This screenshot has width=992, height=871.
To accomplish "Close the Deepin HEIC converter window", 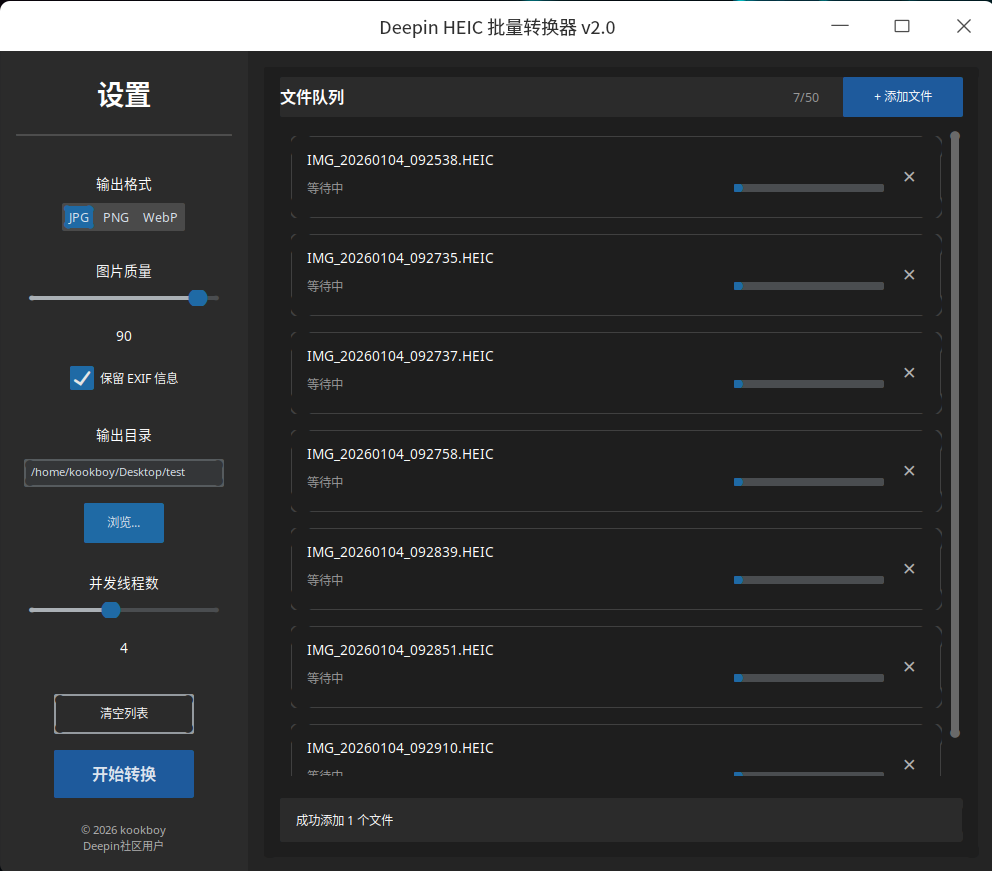I will [x=964, y=26].
